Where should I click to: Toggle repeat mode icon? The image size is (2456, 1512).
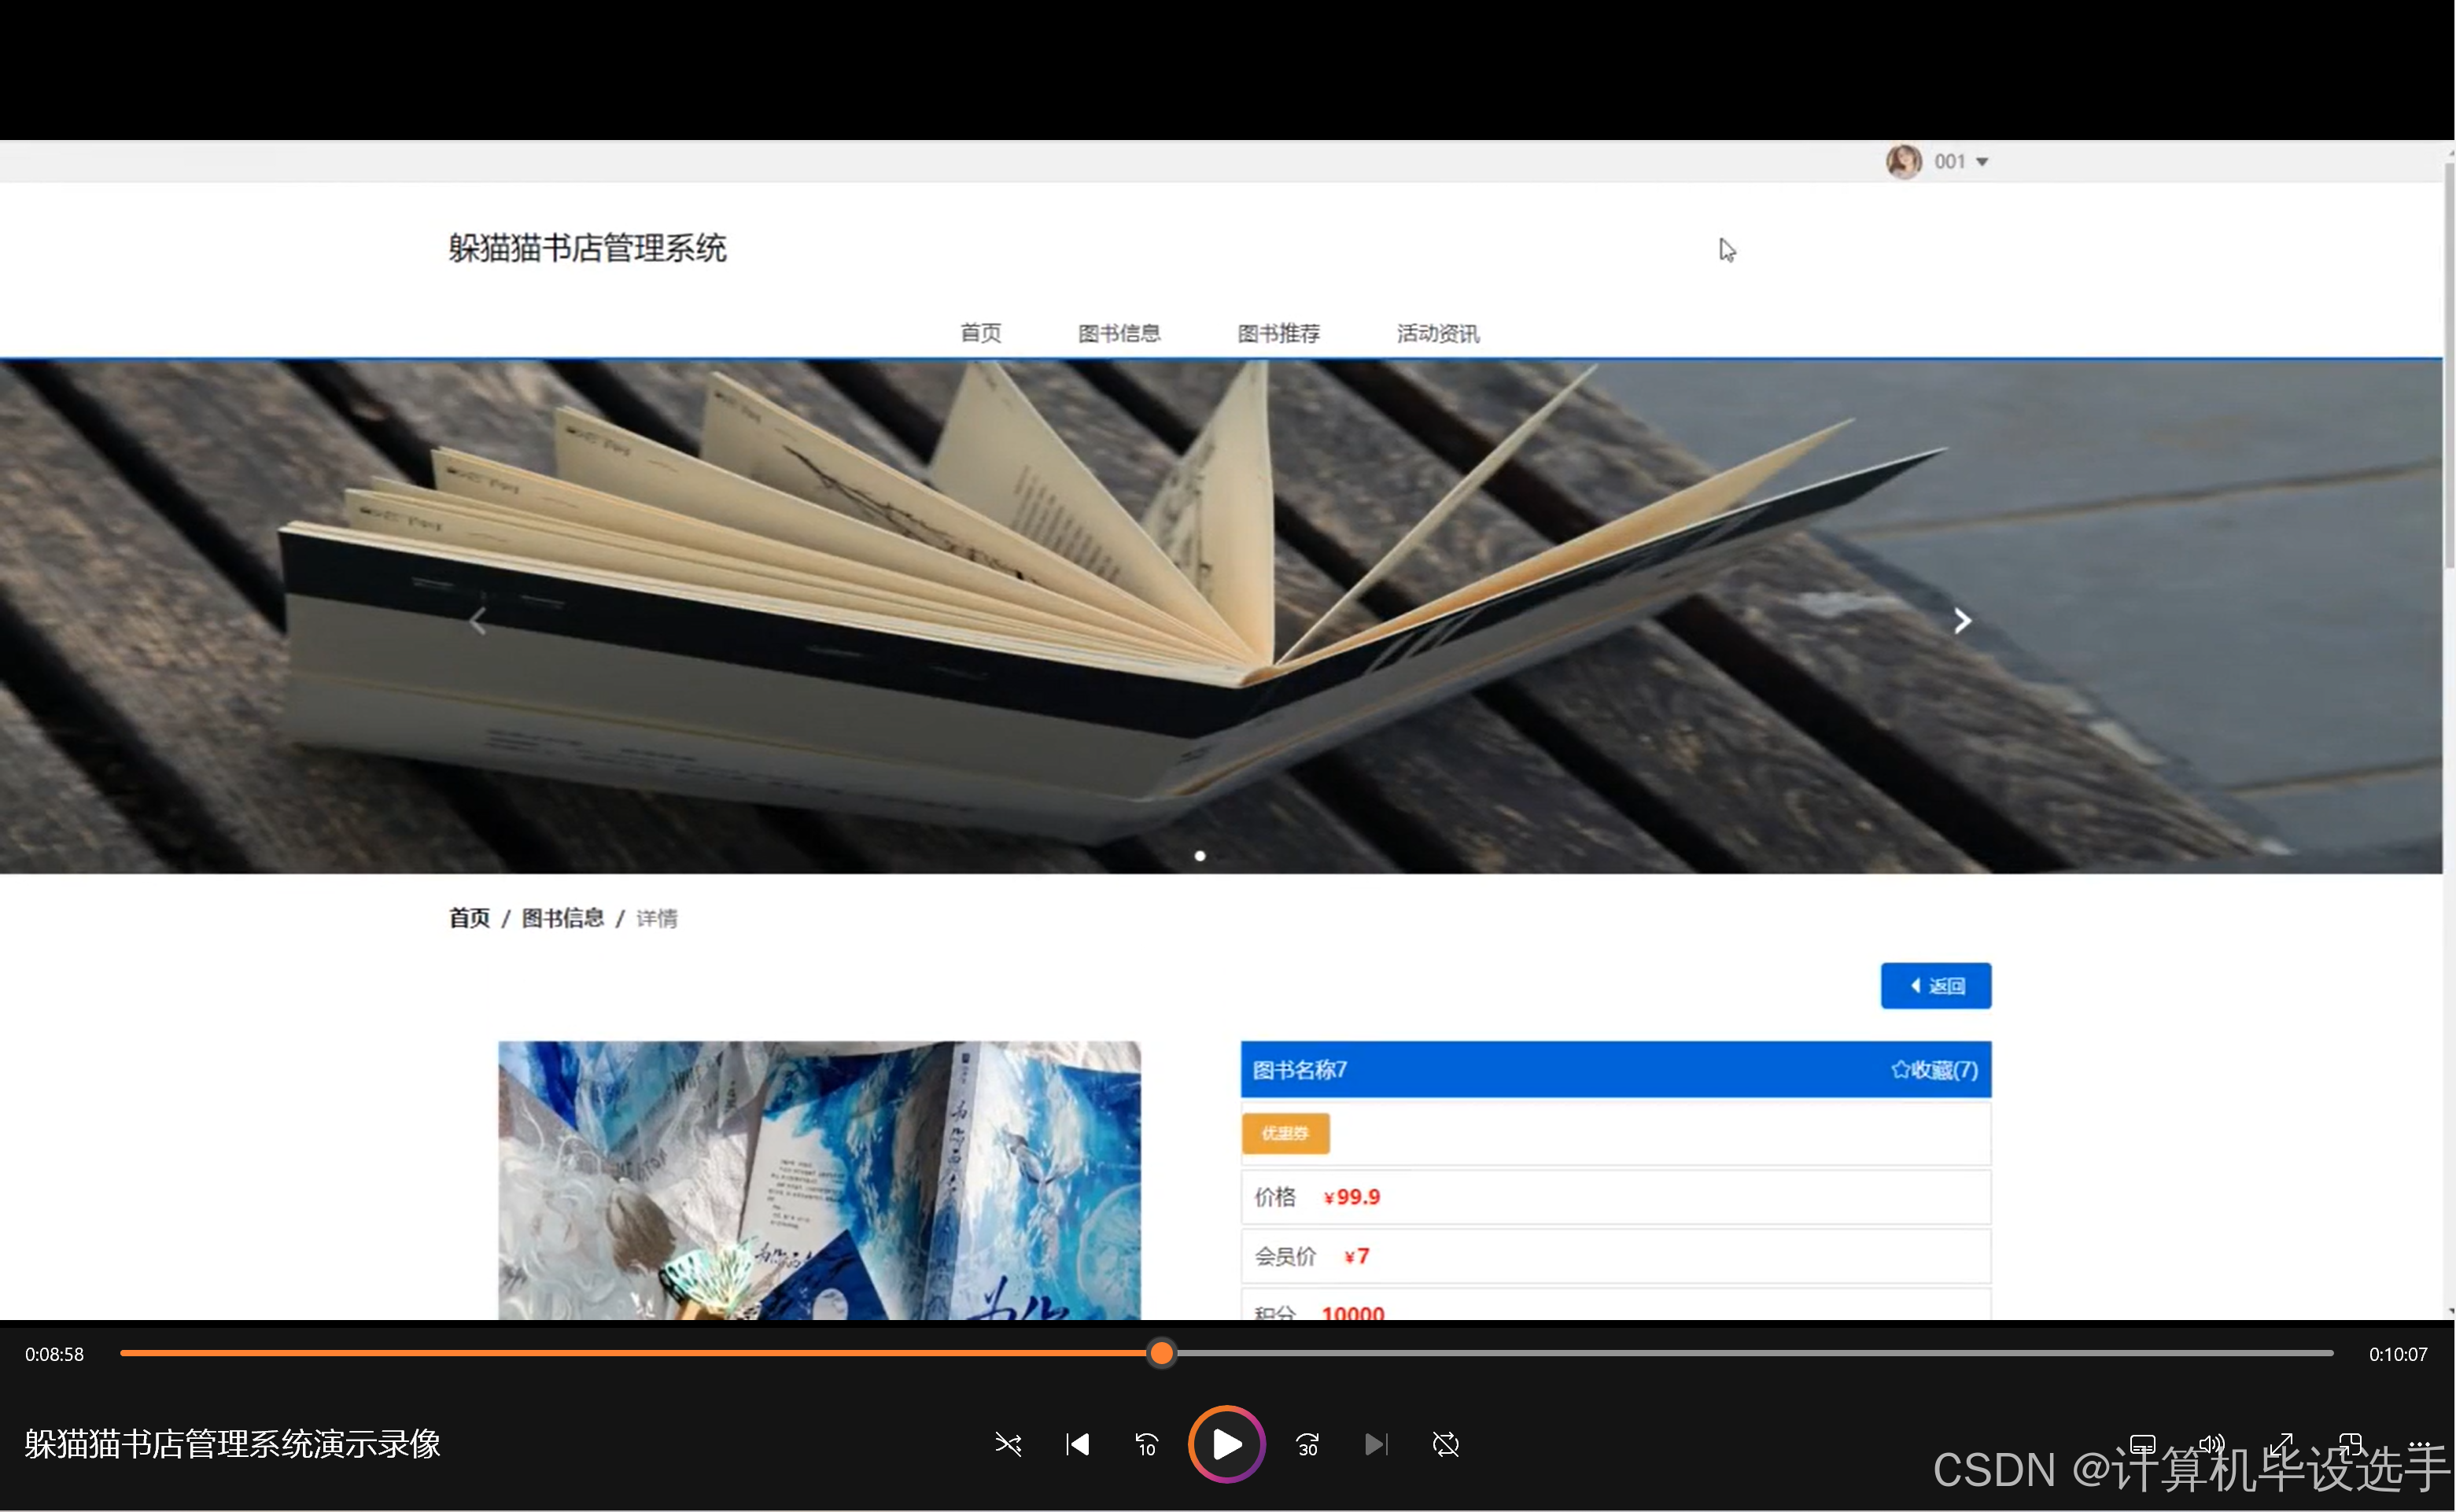(1446, 1444)
